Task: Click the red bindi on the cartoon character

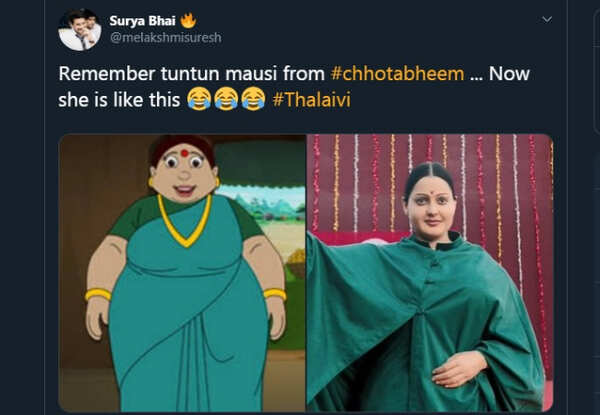Action: (x=184, y=153)
